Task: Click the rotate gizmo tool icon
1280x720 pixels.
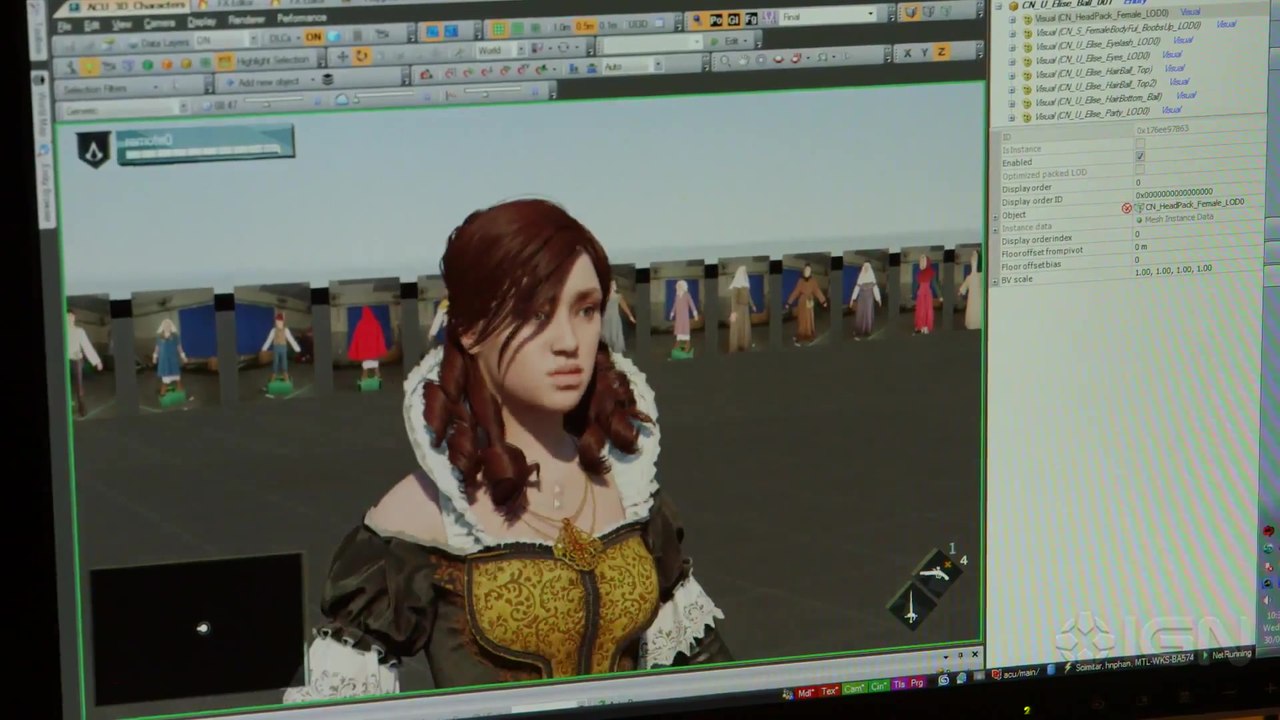Action: [x=361, y=56]
